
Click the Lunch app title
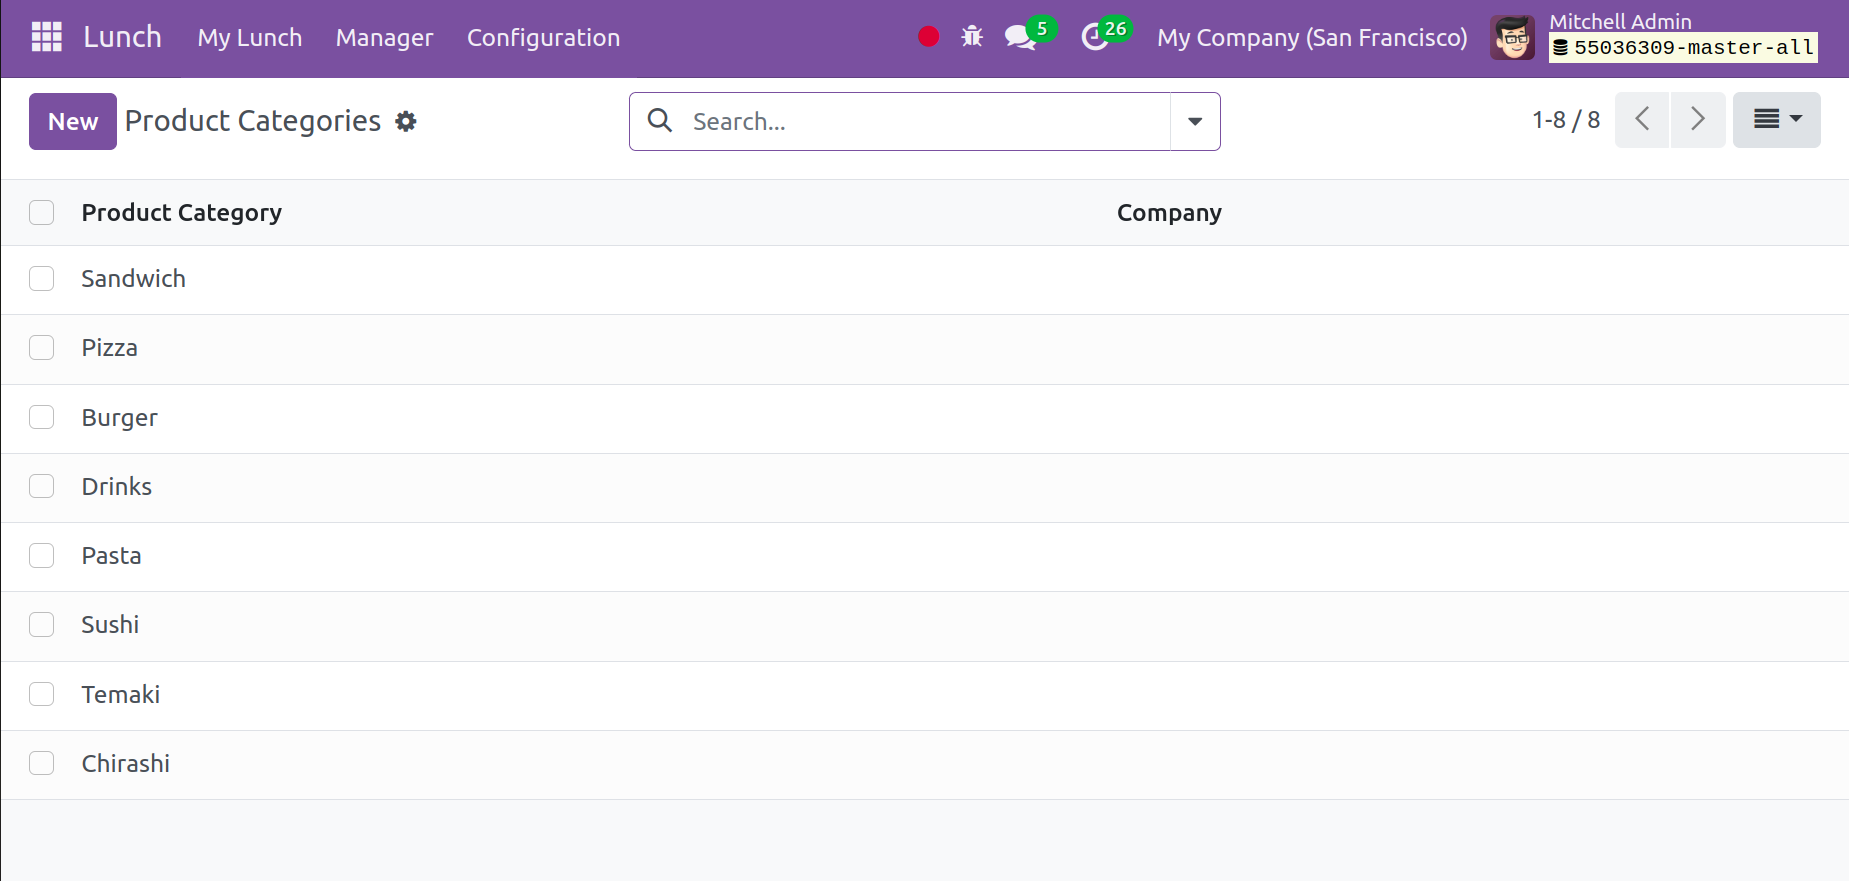(122, 37)
